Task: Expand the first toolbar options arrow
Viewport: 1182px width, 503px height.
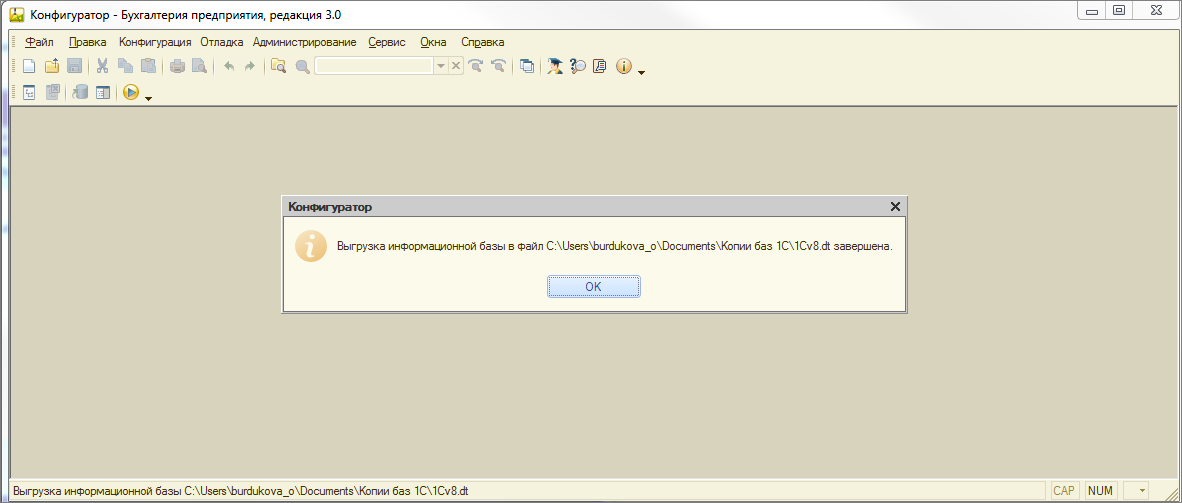Action: pos(642,73)
